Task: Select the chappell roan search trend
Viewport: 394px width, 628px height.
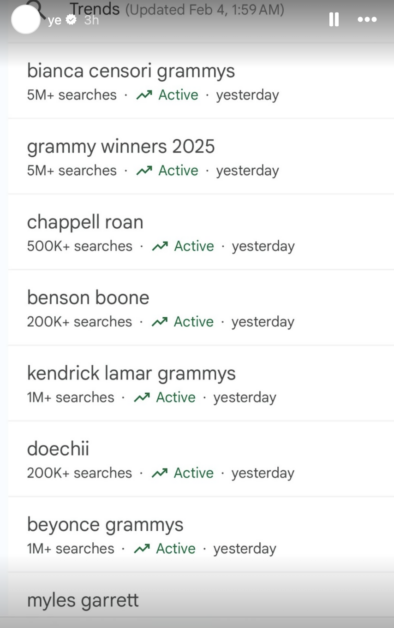Action: point(201,232)
